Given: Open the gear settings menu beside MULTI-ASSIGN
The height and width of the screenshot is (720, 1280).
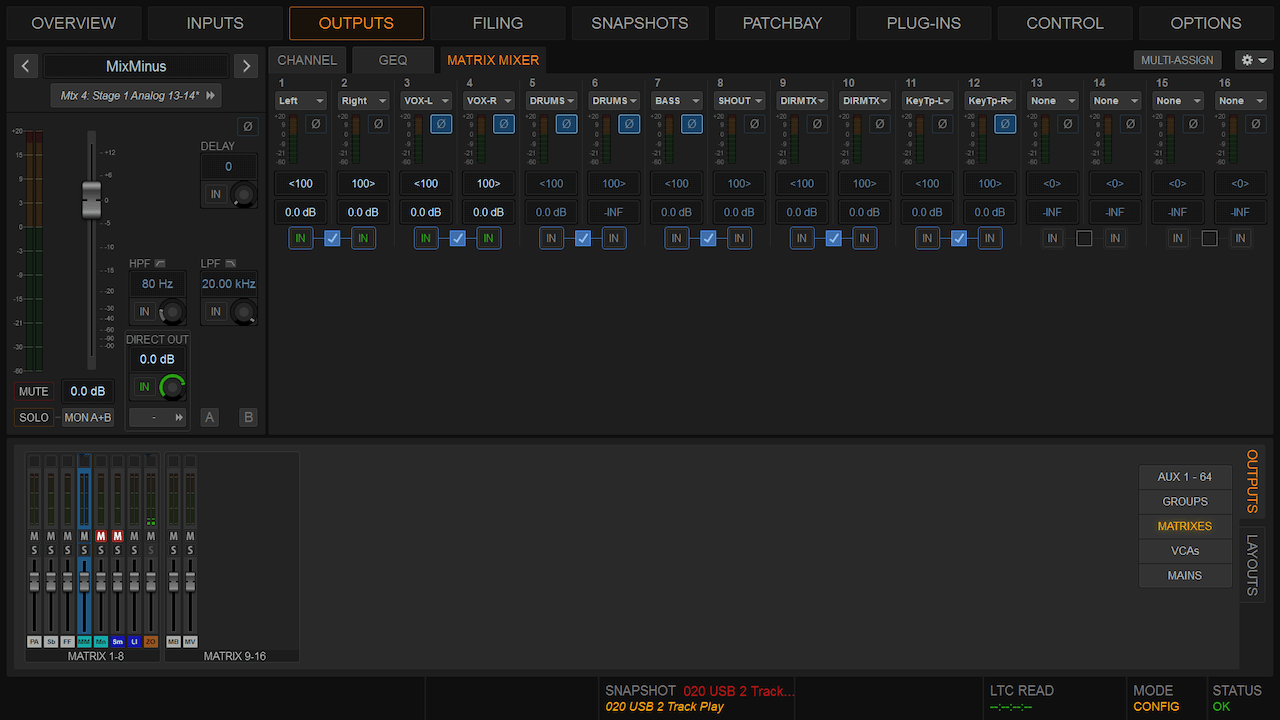Looking at the screenshot, I should coord(1253,60).
